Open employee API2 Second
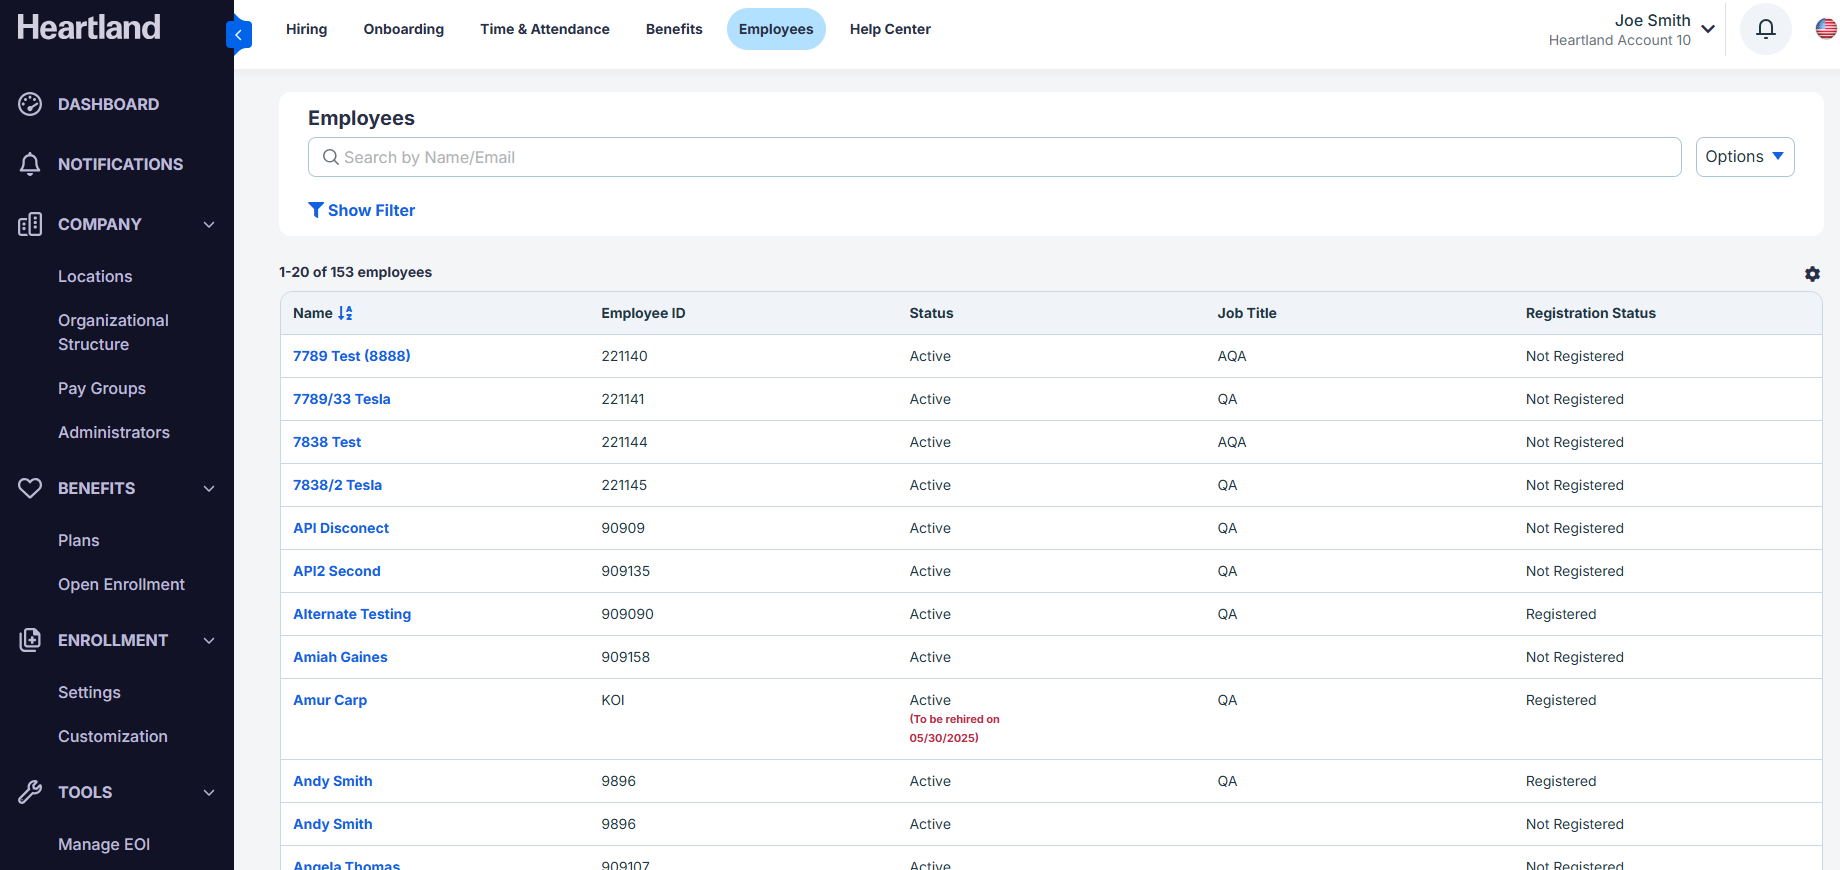Viewport: 1840px width, 870px height. pyautogui.click(x=337, y=571)
